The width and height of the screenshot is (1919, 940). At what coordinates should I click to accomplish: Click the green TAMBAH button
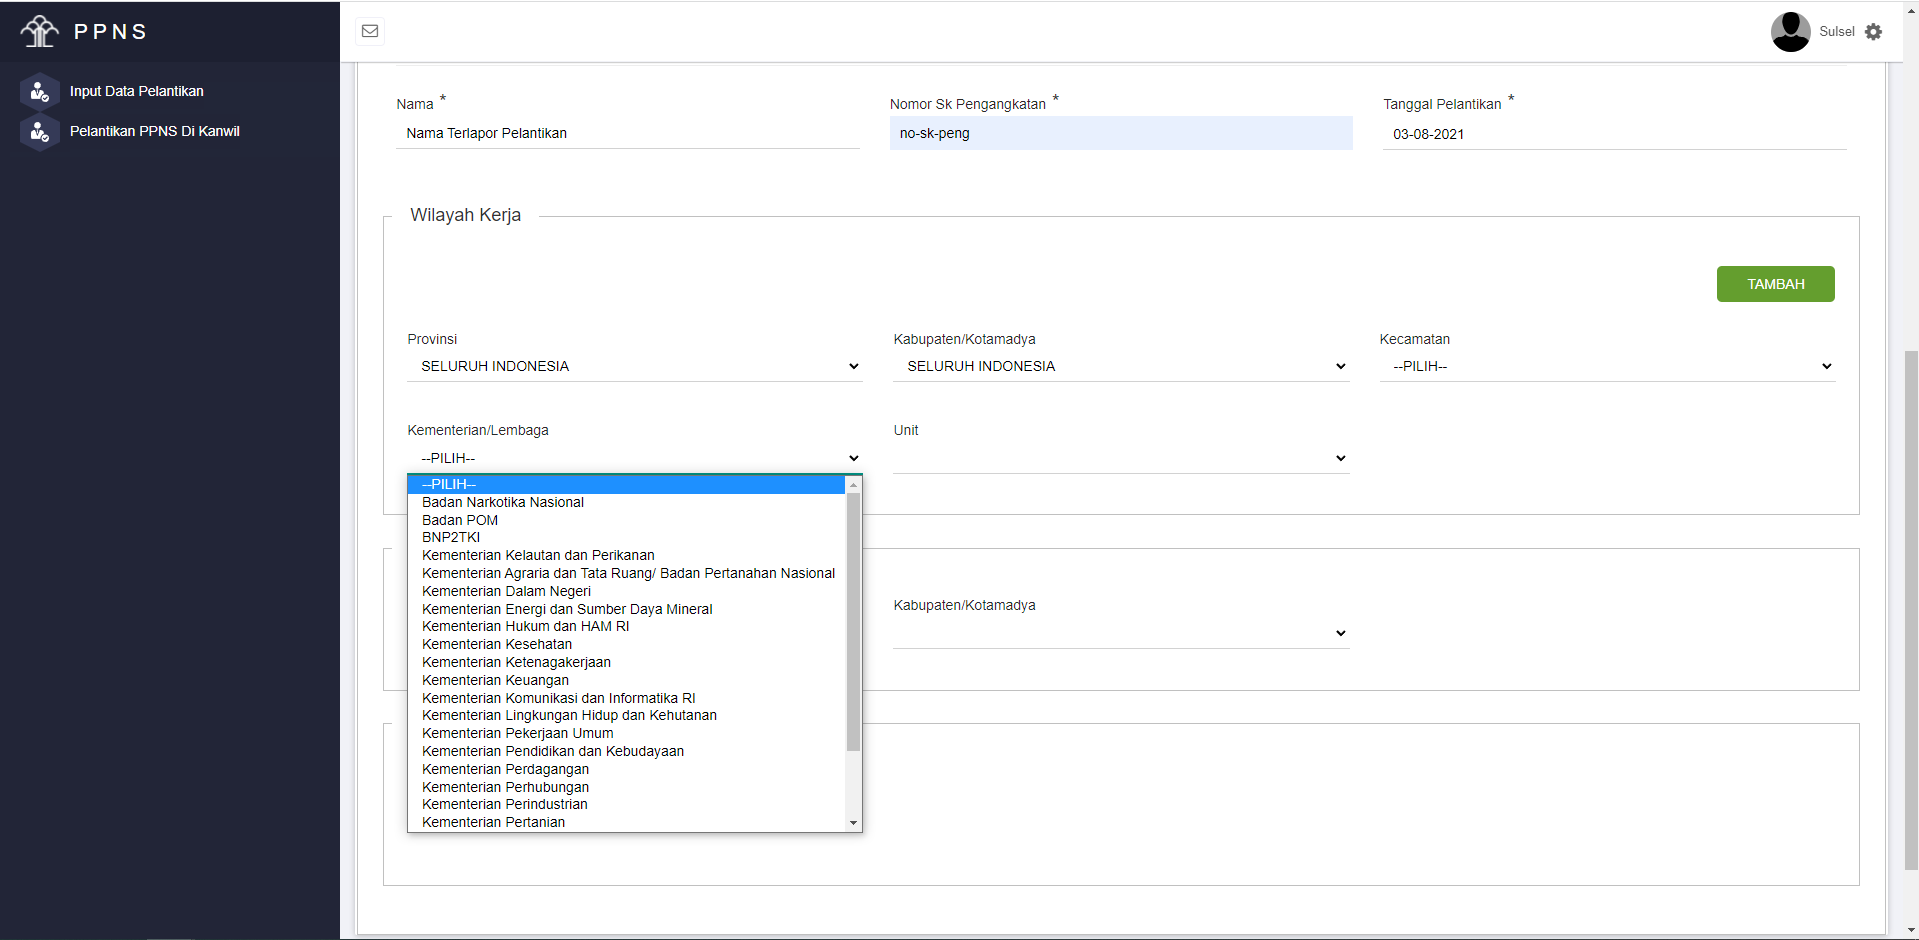1775,284
